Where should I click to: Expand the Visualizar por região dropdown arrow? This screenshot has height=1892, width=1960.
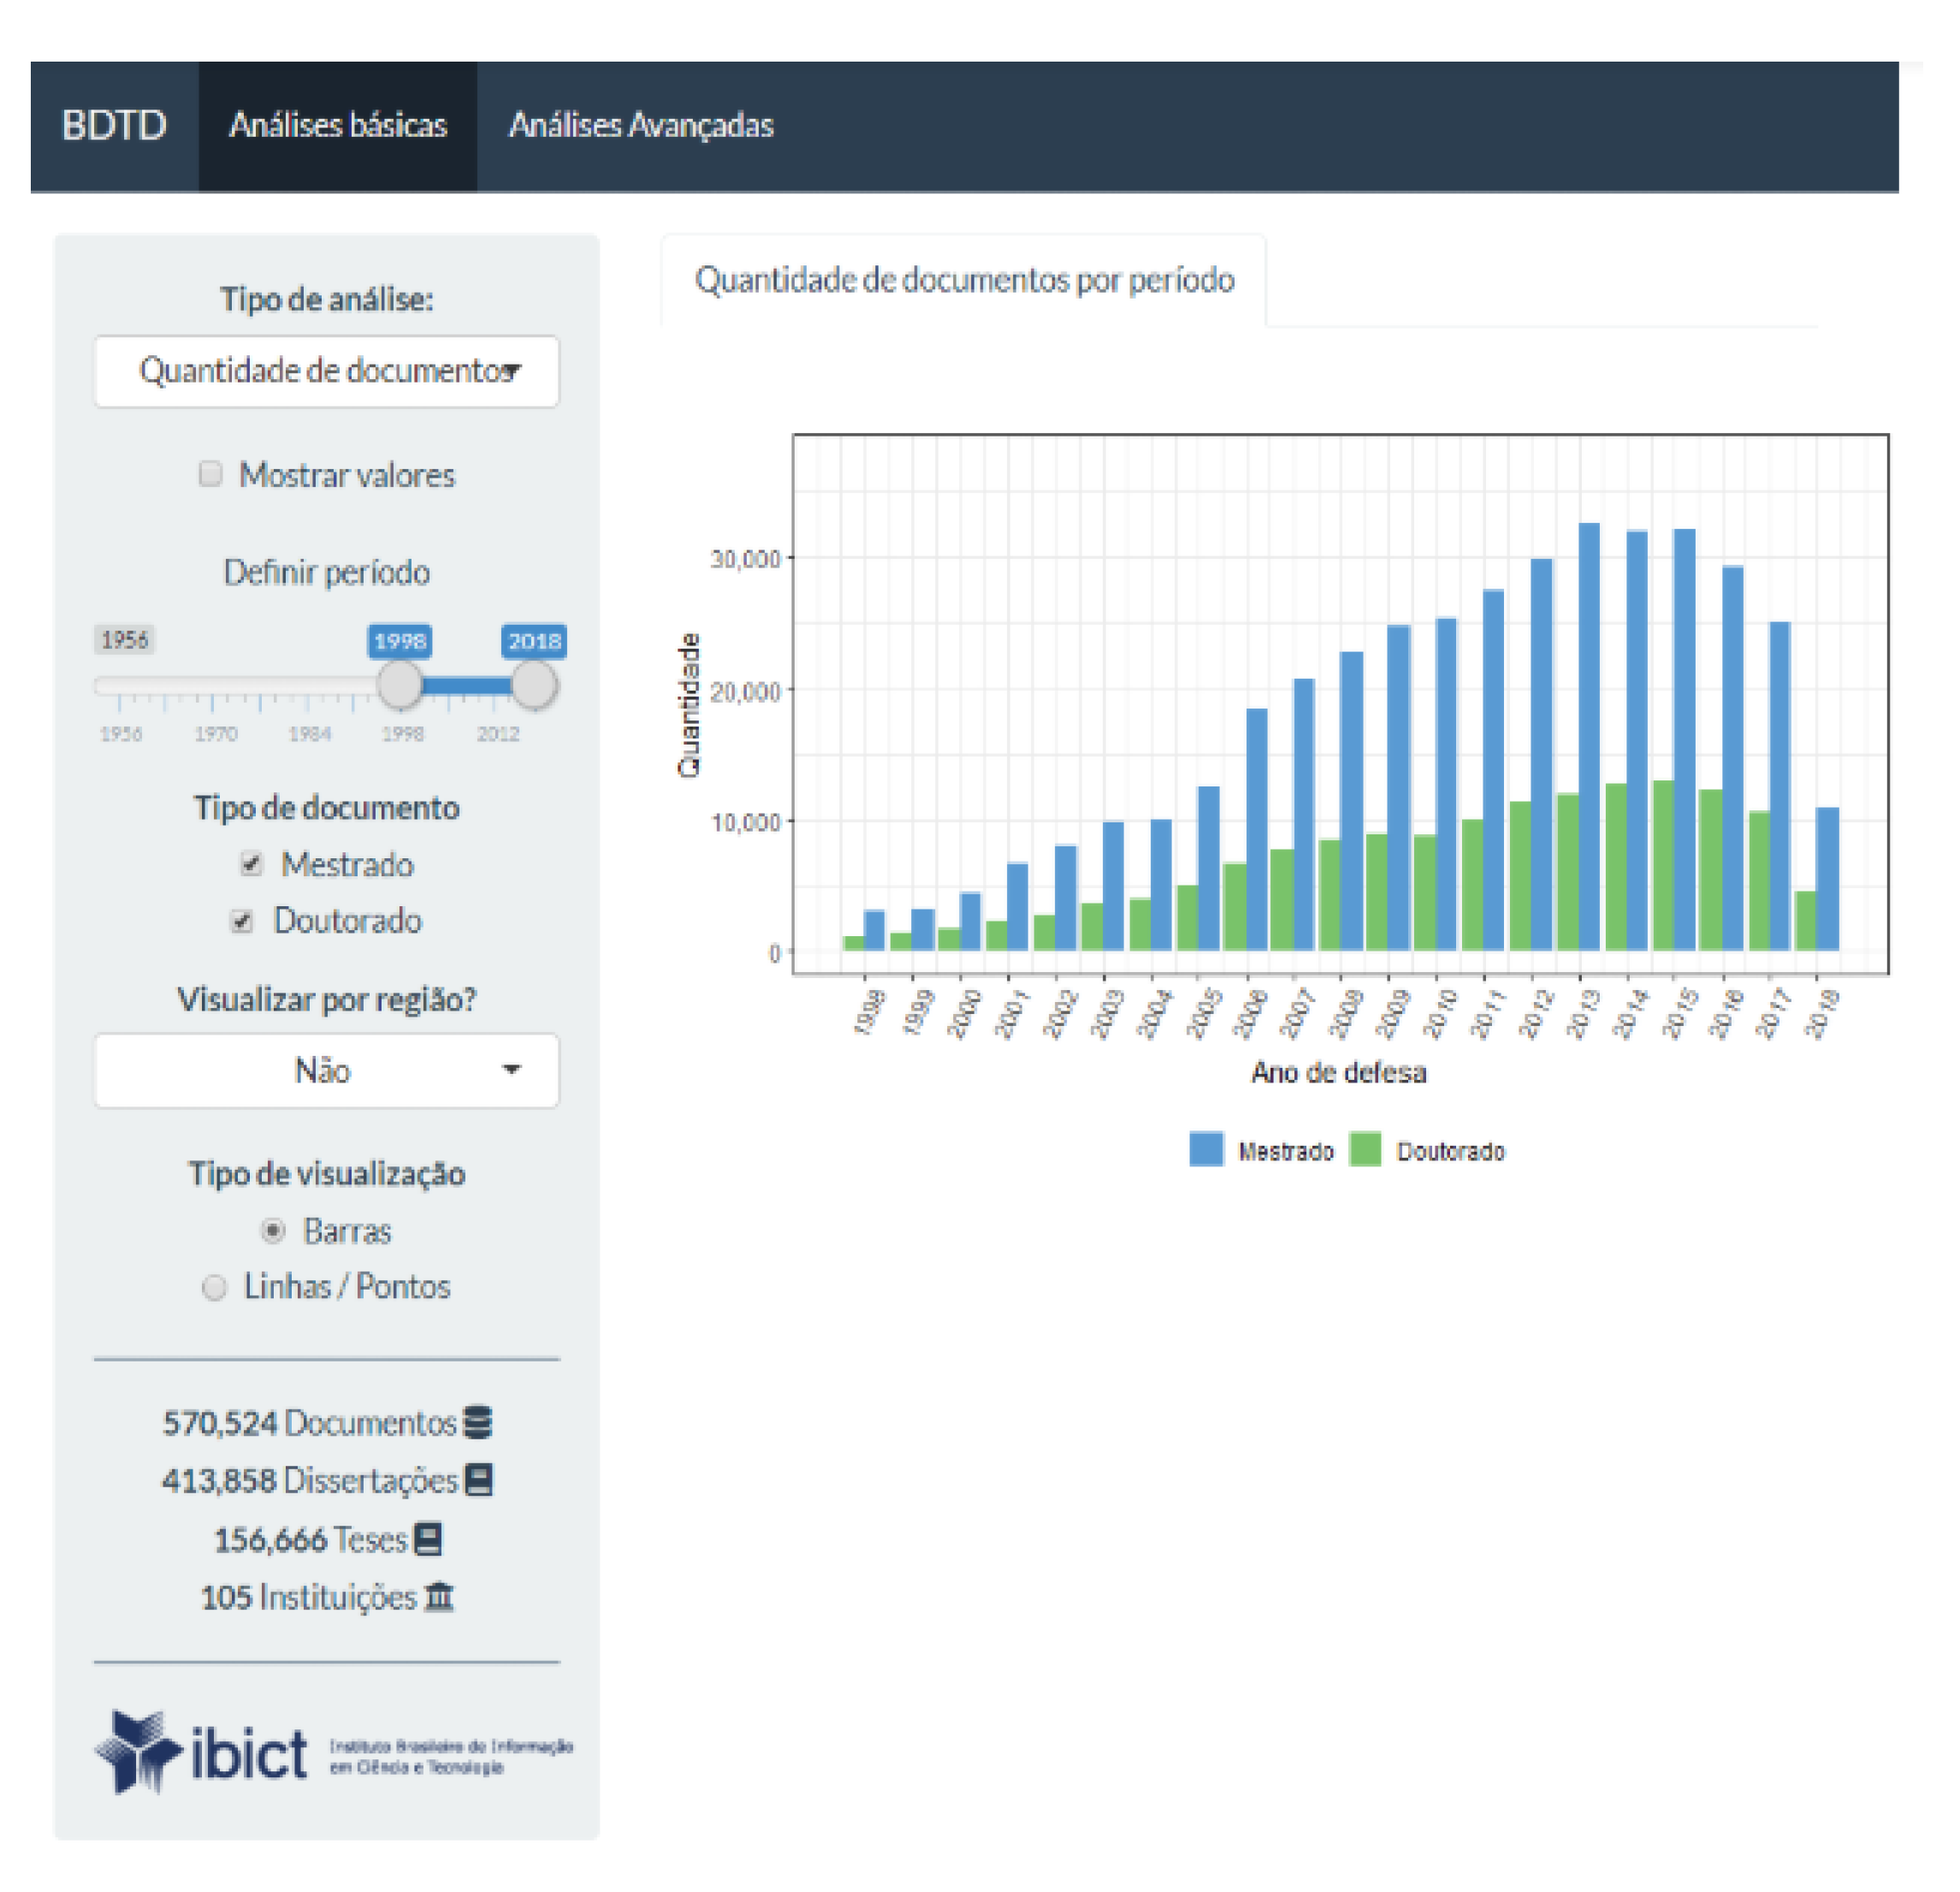coord(512,1070)
